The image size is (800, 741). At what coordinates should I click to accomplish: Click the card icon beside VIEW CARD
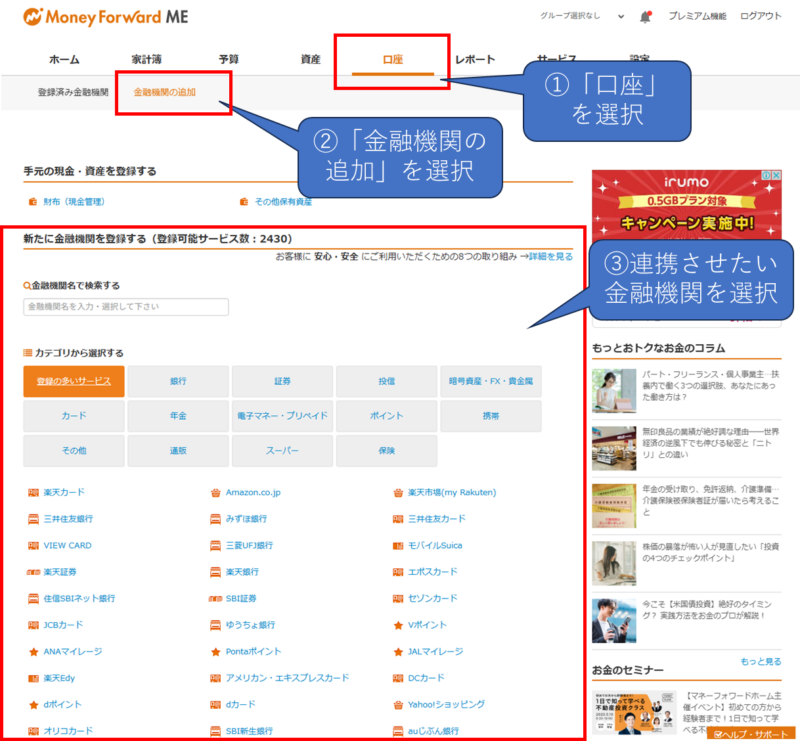click(33, 546)
